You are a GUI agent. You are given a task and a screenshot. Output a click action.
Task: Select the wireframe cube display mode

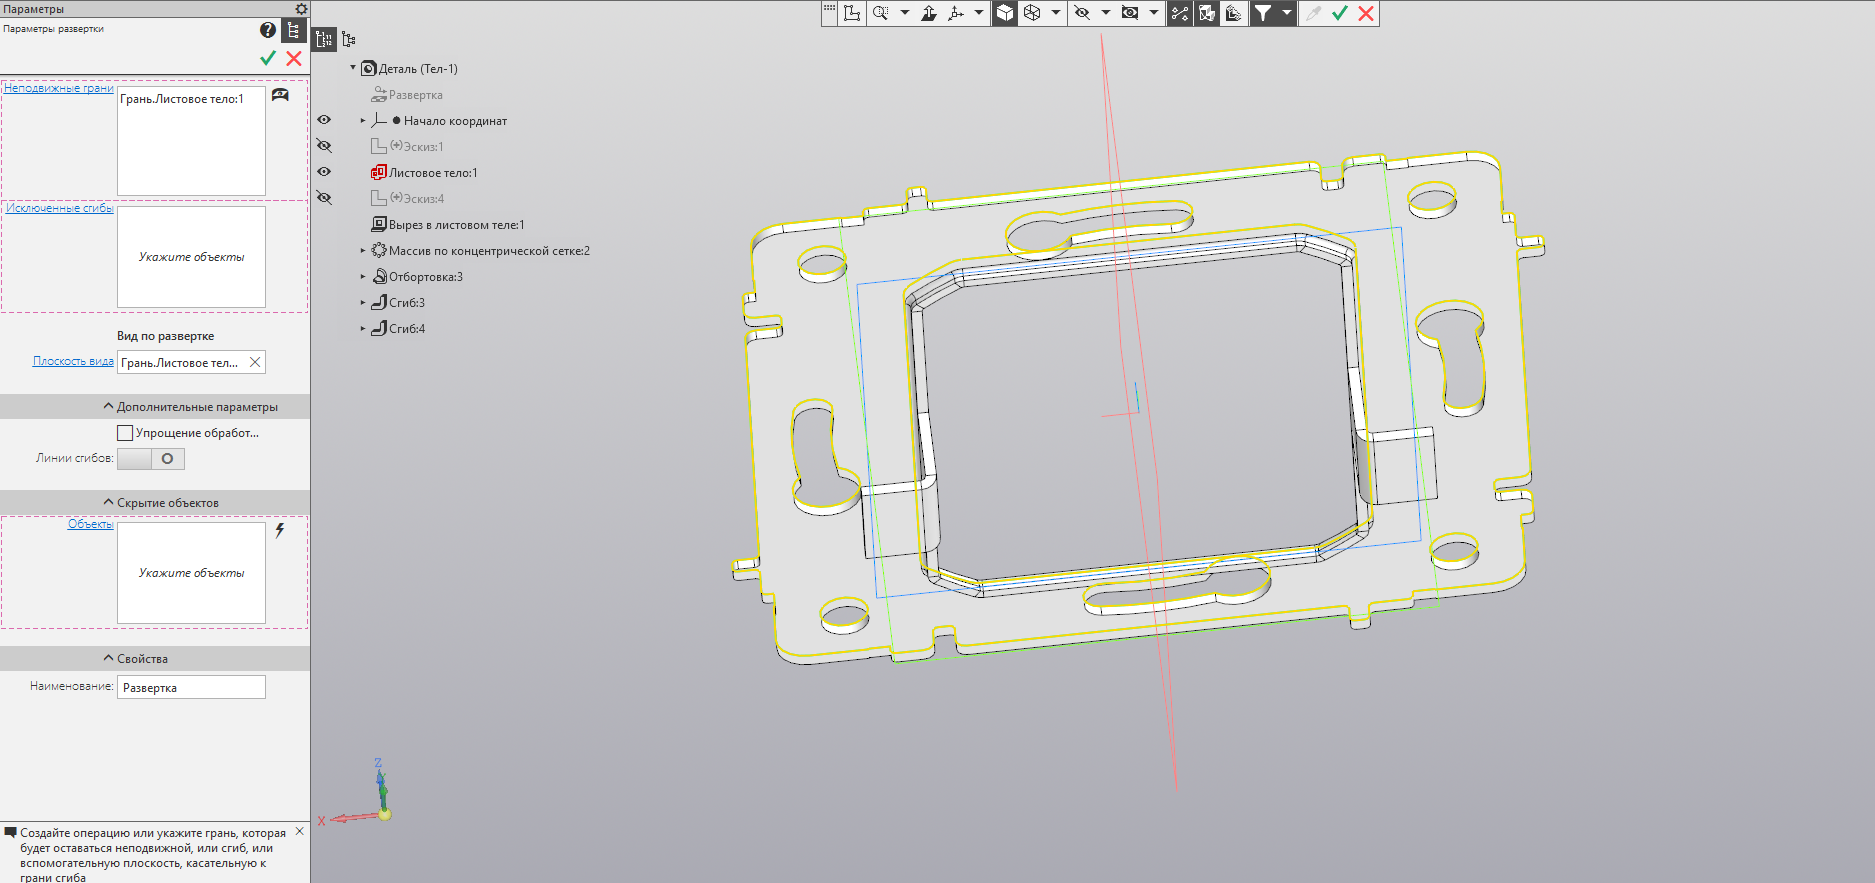(x=1032, y=13)
